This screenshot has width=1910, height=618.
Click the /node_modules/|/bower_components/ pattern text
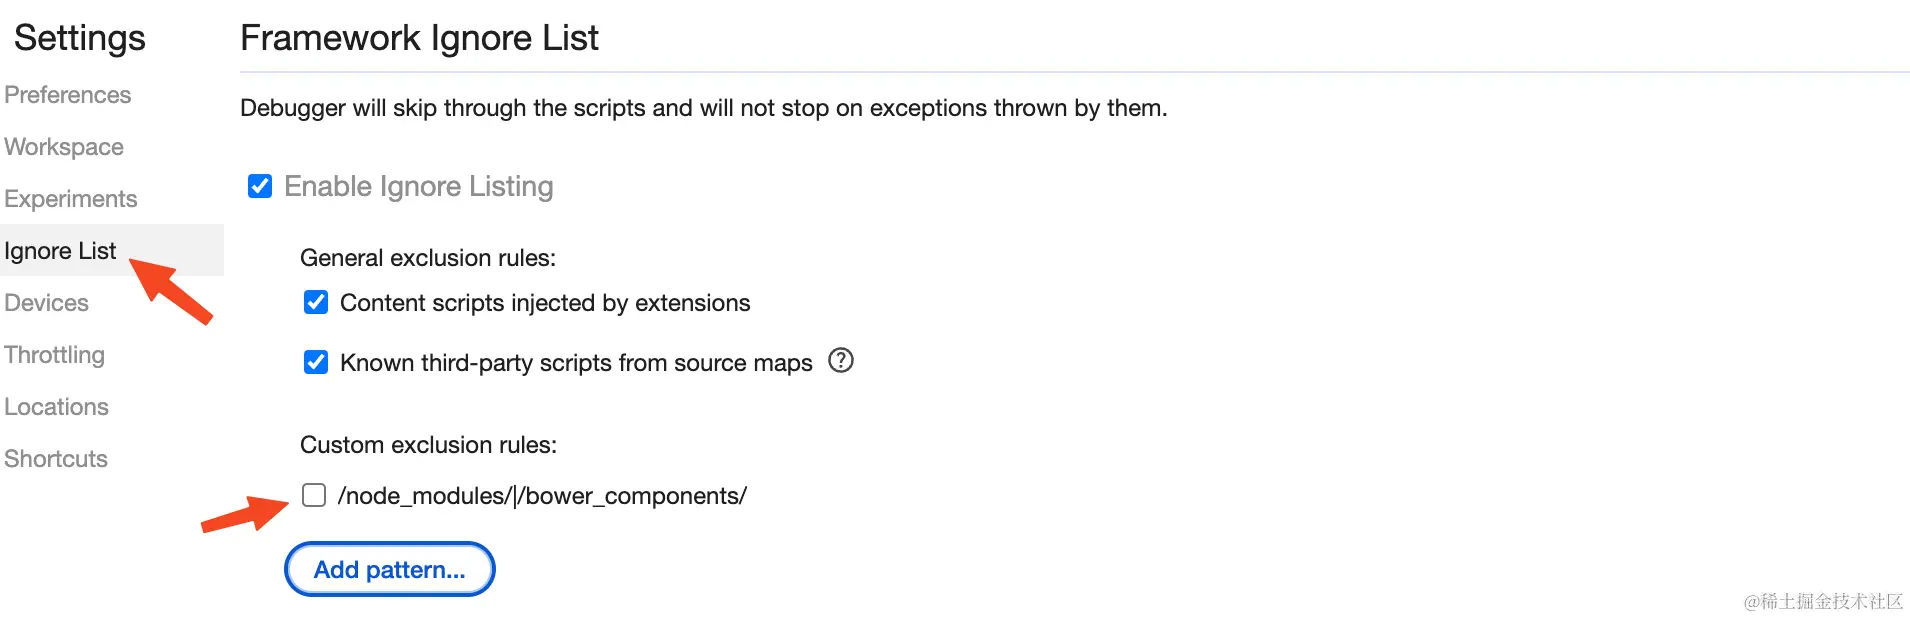[542, 496]
